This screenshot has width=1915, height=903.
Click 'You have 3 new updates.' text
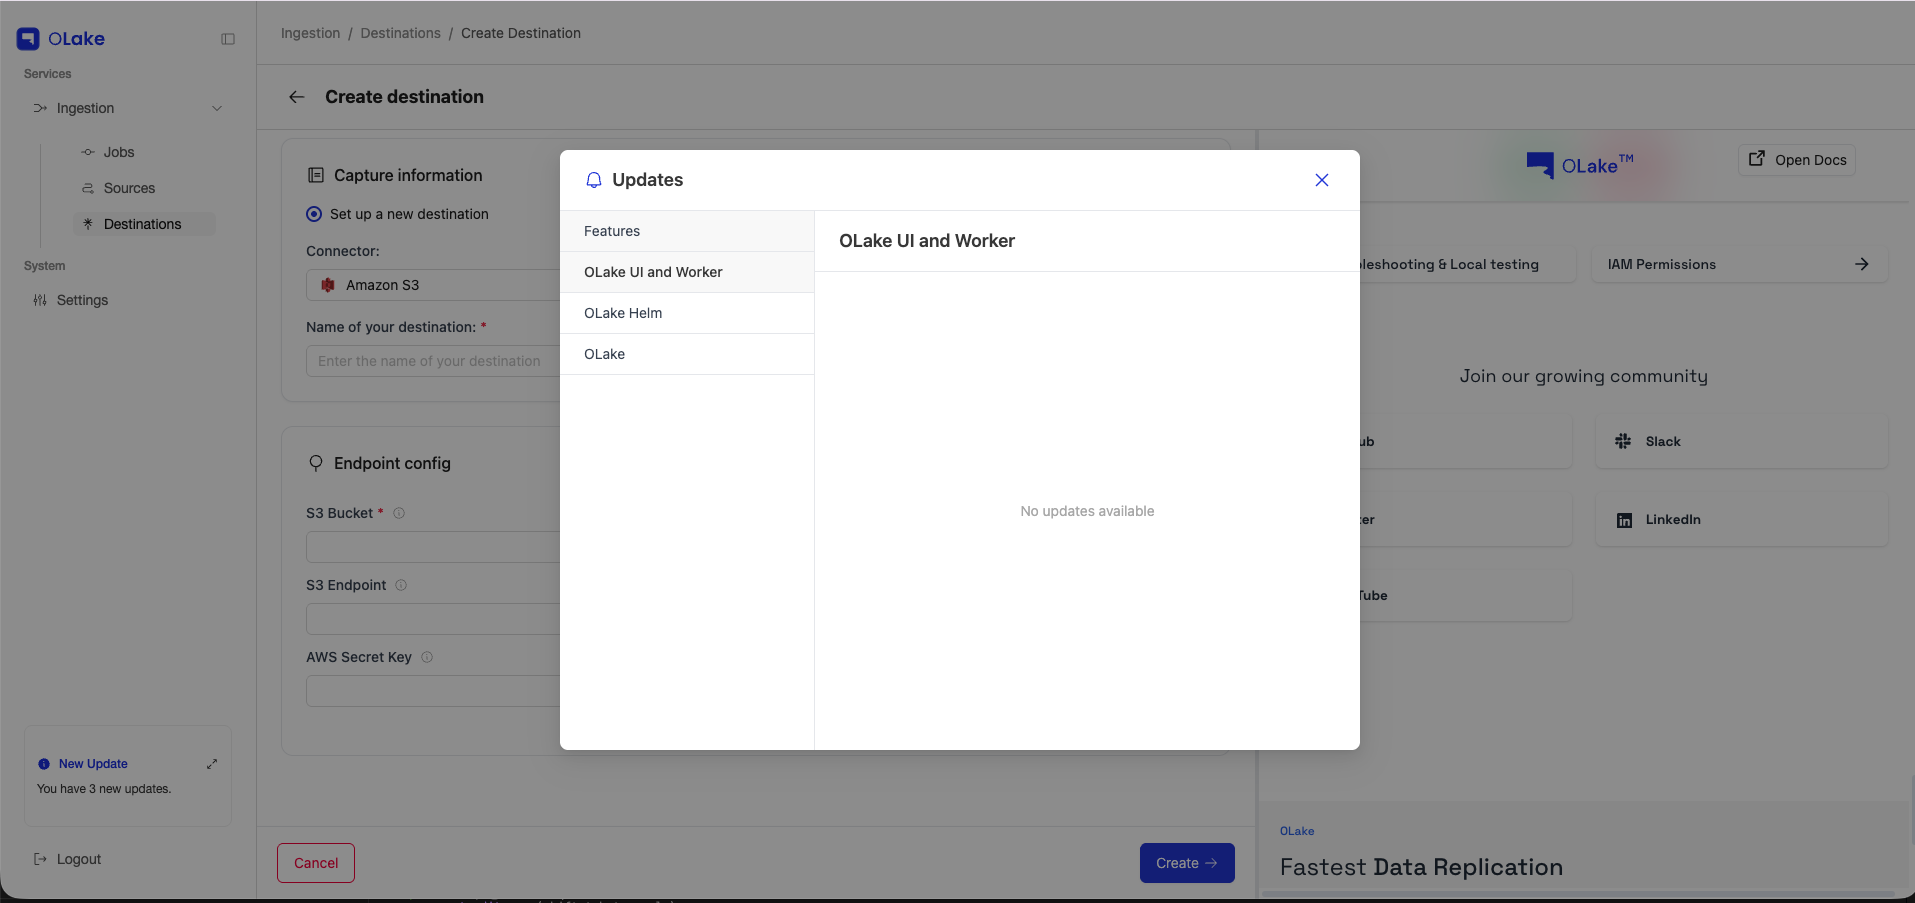(104, 789)
